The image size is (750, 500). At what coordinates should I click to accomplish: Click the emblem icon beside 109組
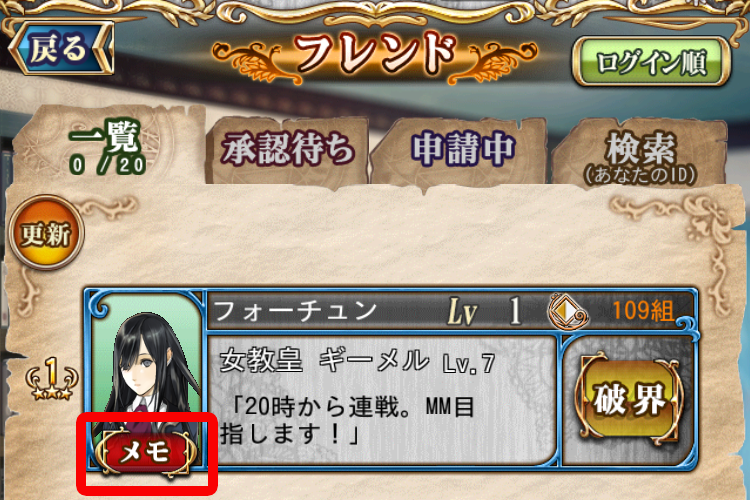(568, 311)
